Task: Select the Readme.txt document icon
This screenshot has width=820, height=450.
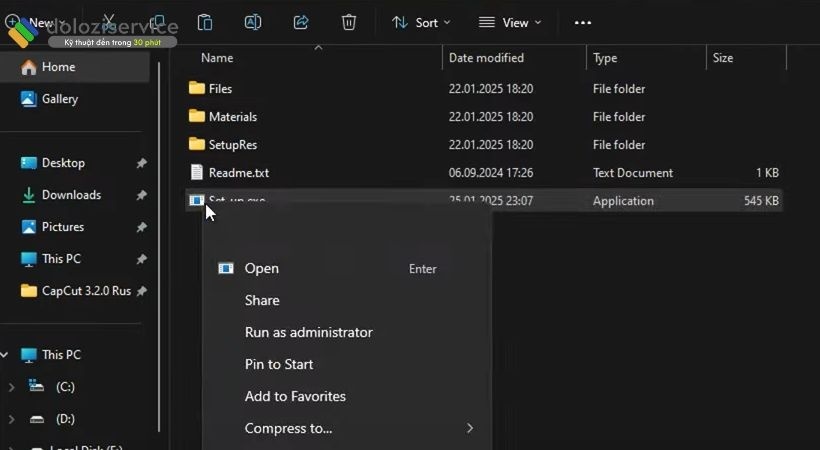Action: (197, 172)
